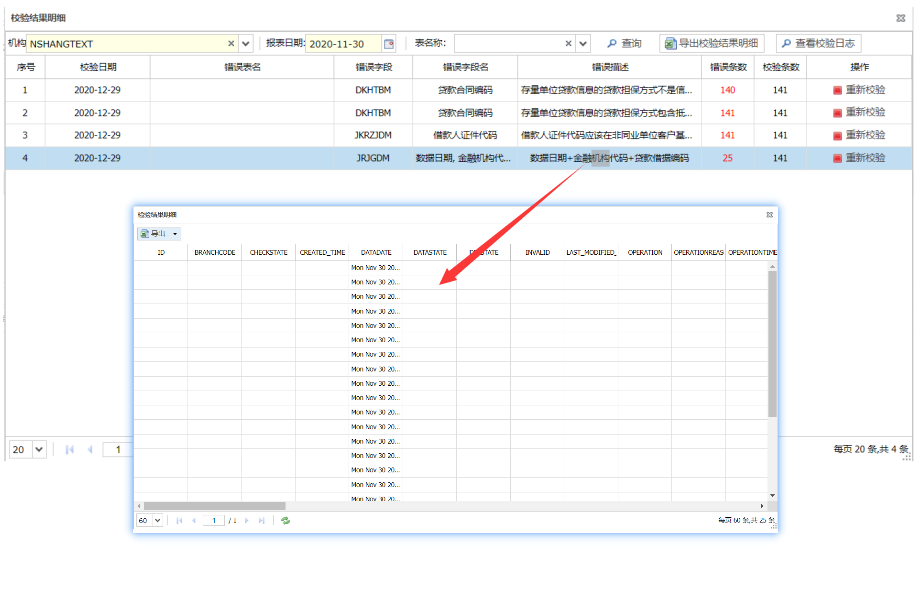Open the popup's 导出 export dropdown

[159, 233]
